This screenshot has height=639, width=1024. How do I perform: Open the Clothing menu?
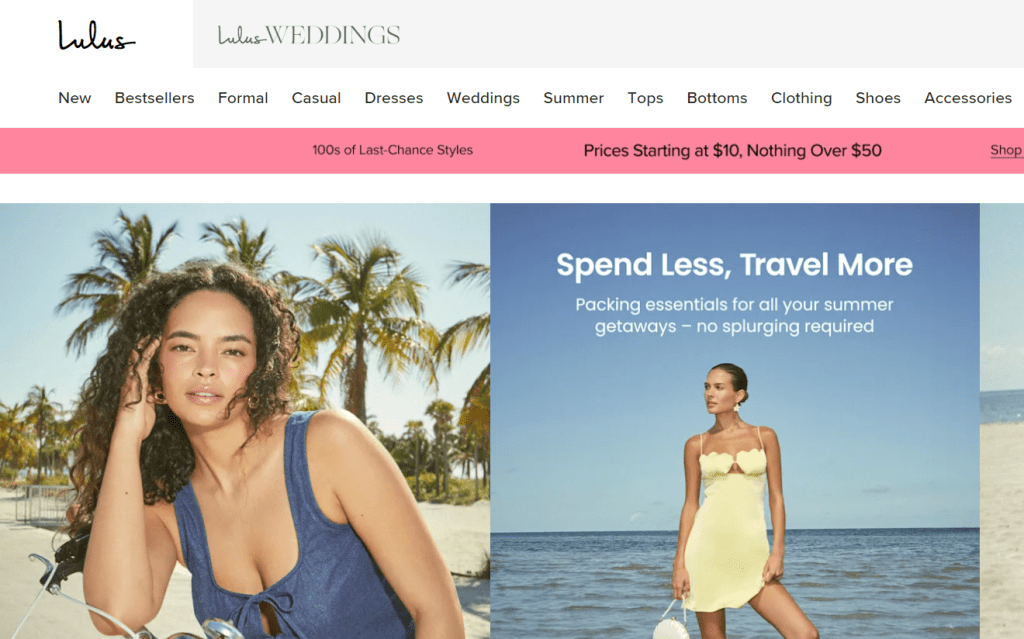pyautogui.click(x=801, y=98)
